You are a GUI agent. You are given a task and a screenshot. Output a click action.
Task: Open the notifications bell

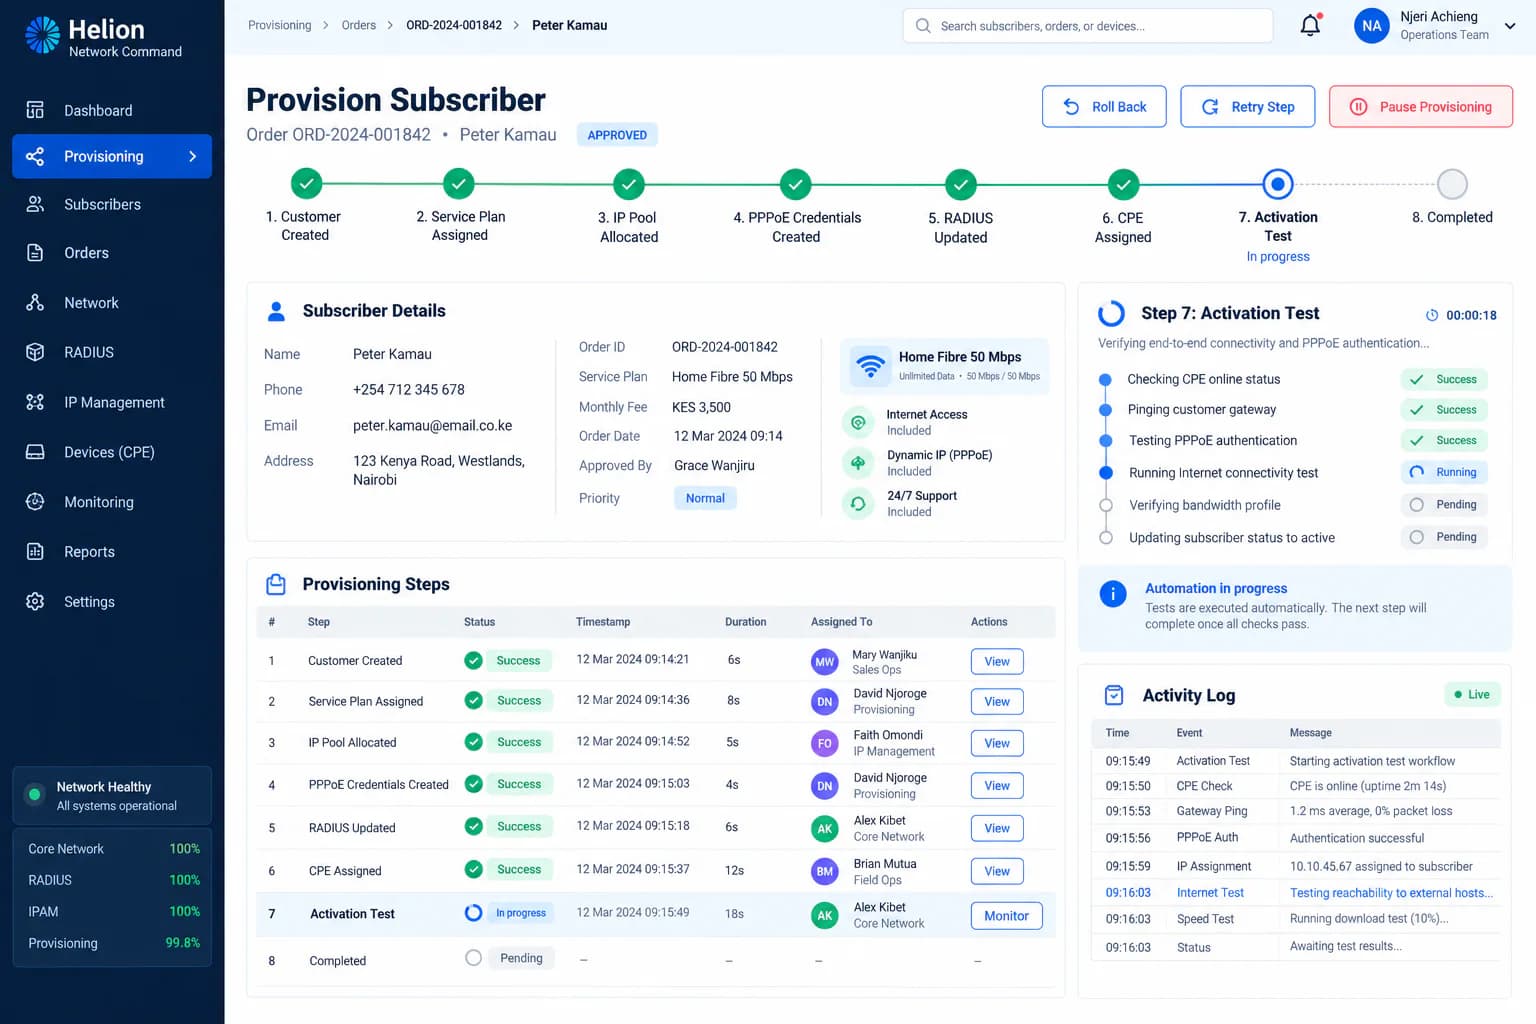[x=1310, y=25]
